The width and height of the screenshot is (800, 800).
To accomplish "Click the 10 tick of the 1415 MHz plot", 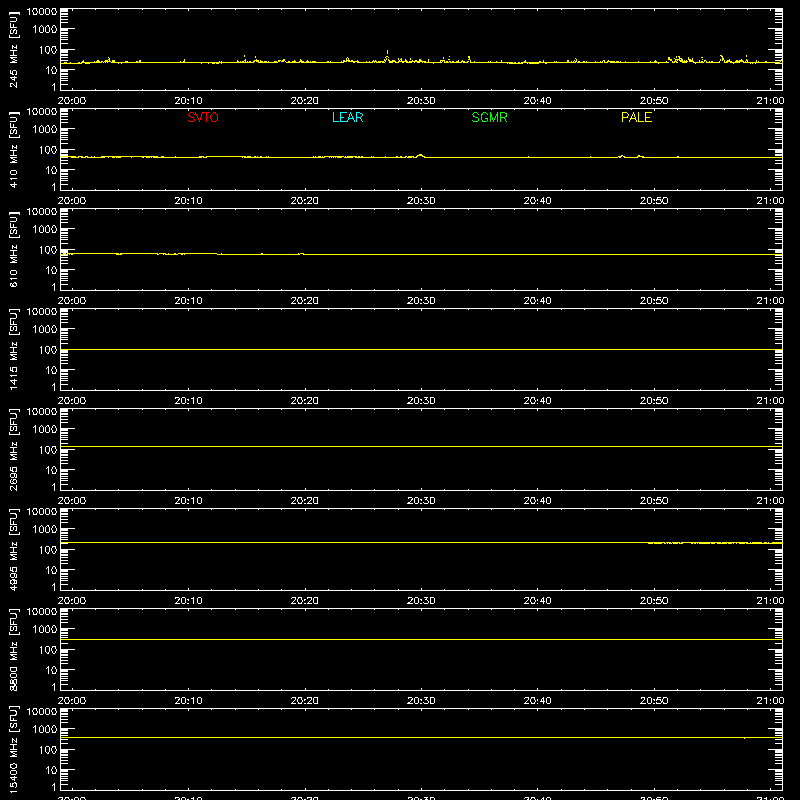I will coord(51,370).
